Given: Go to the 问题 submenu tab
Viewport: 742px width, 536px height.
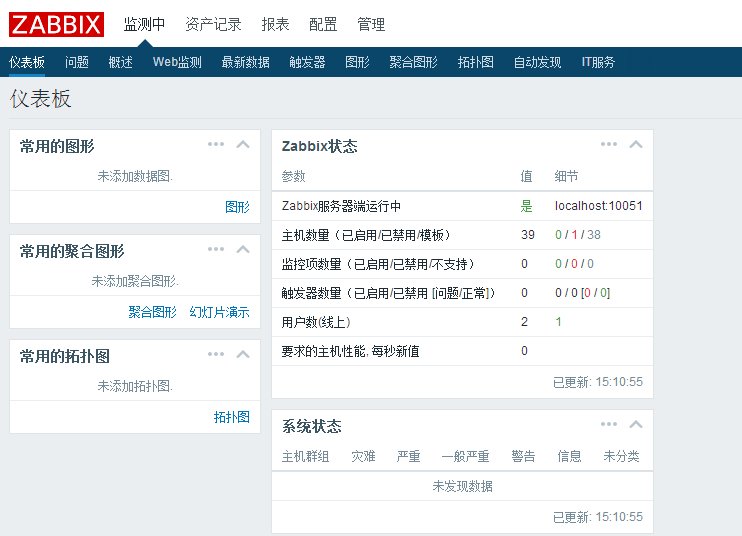Looking at the screenshot, I should [77, 62].
